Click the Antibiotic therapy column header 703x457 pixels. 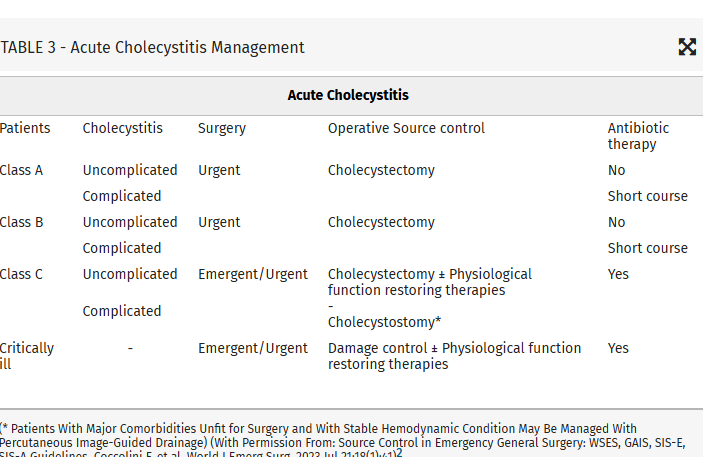638,136
